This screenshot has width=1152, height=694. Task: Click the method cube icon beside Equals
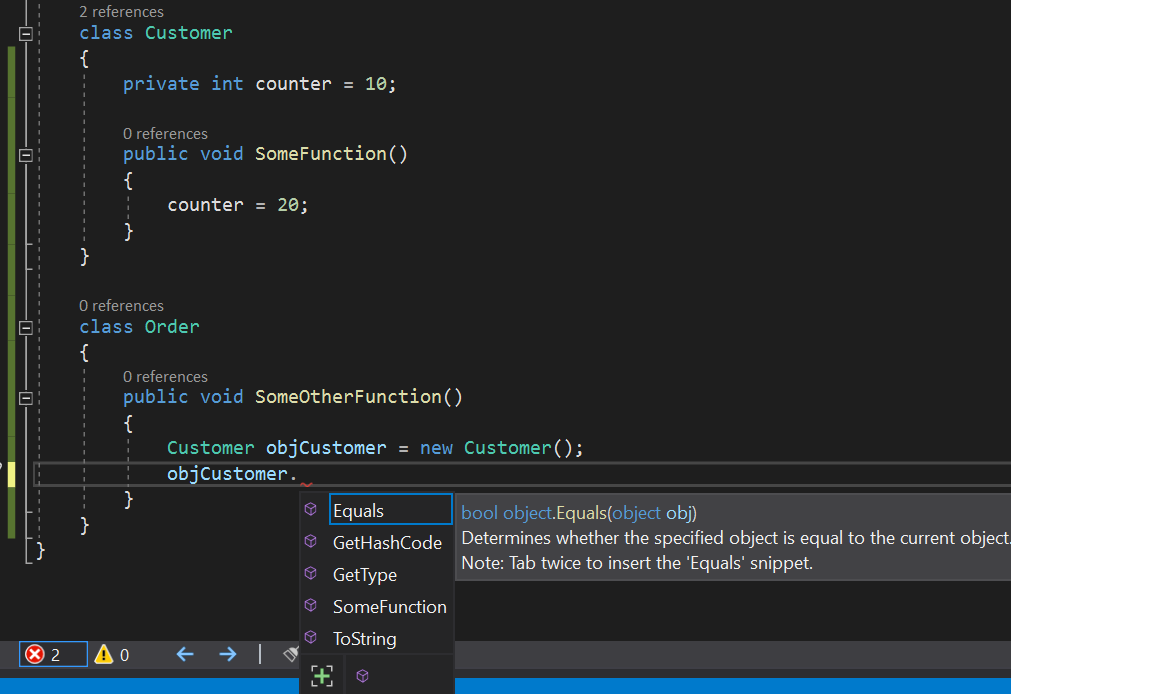310,509
